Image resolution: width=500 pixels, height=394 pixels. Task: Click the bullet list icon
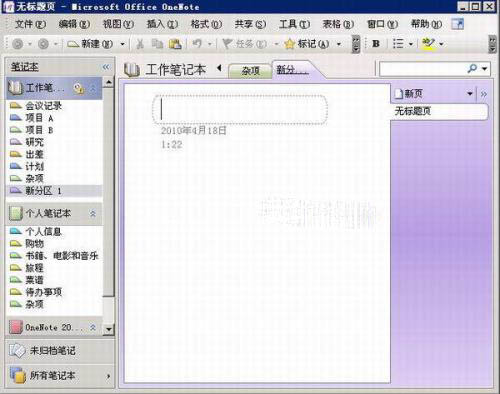coord(398,44)
